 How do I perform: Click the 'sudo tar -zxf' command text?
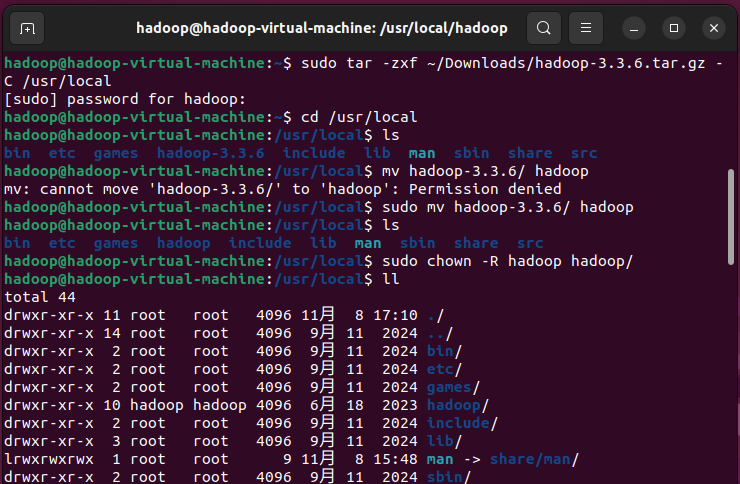pyautogui.click(x=359, y=63)
